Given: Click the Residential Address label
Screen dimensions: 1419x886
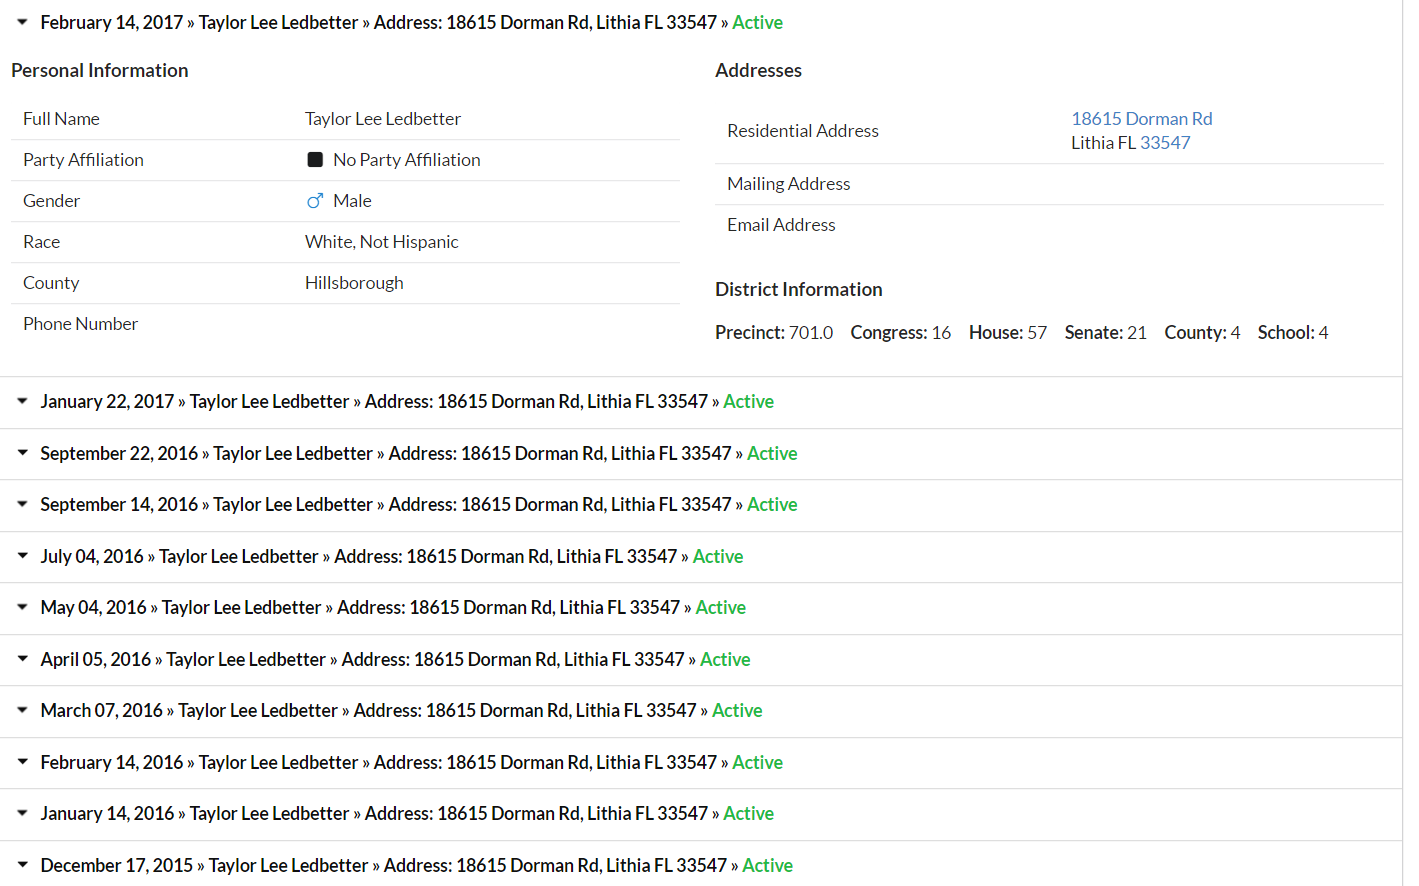Looking at the screenshot, I should pos(803,131).
